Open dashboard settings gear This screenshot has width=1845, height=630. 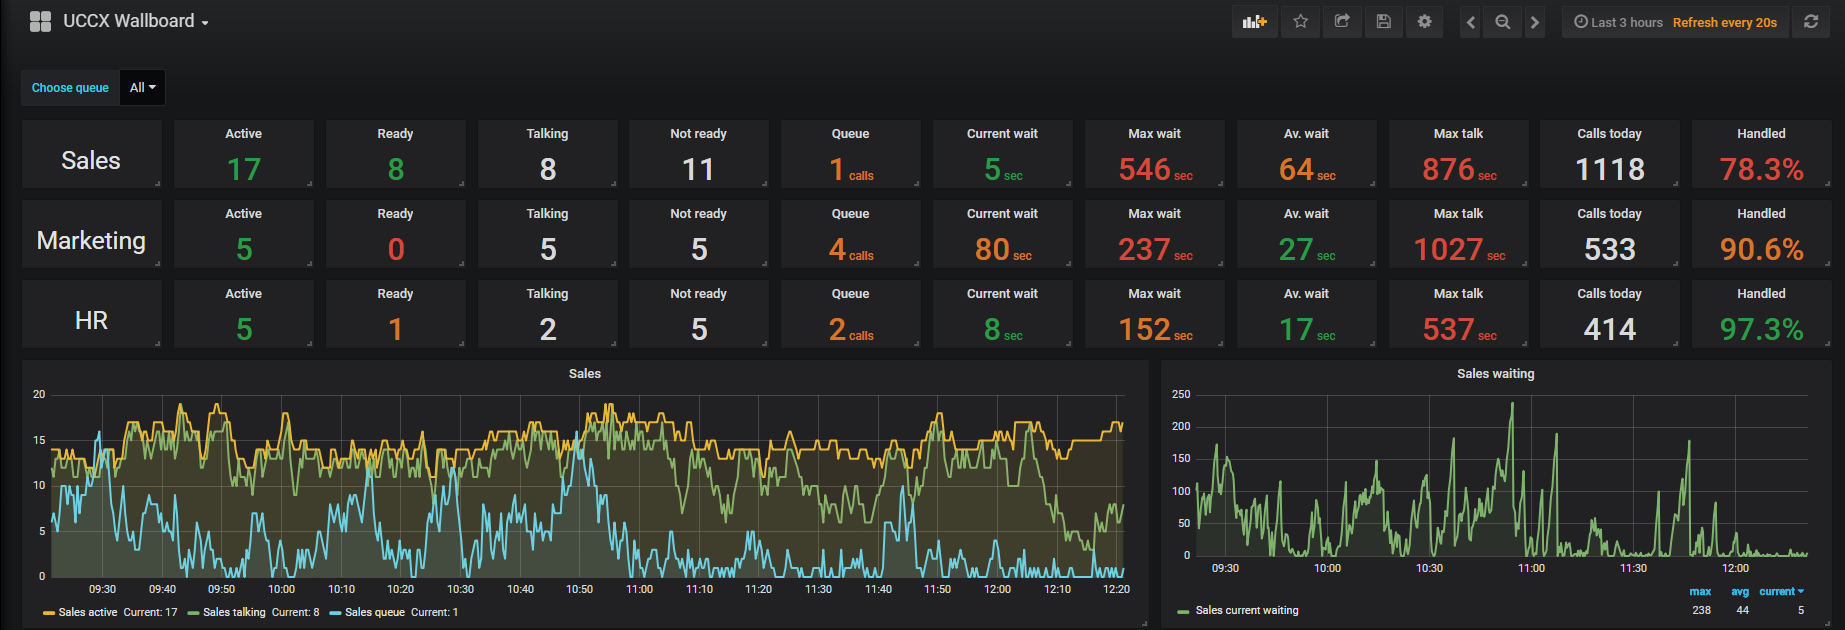coord(1424,21)
